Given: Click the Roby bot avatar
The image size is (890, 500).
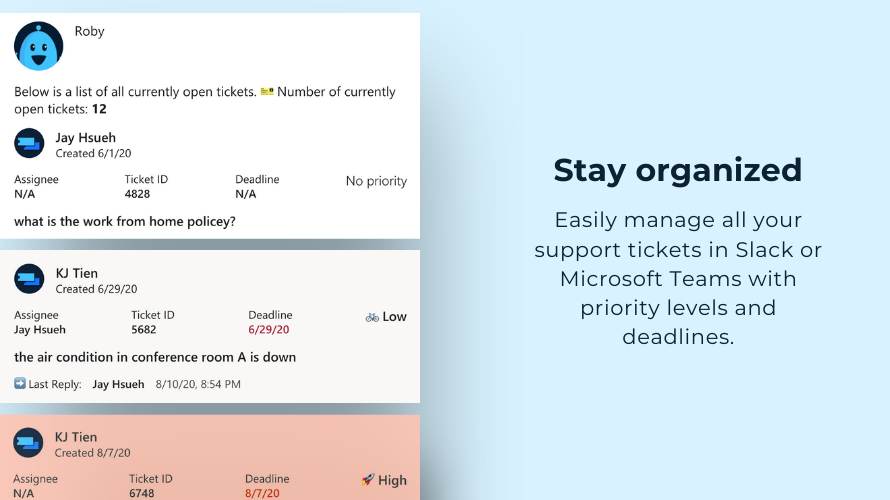Looking at the screenshot, I should [x=39, y=46].
